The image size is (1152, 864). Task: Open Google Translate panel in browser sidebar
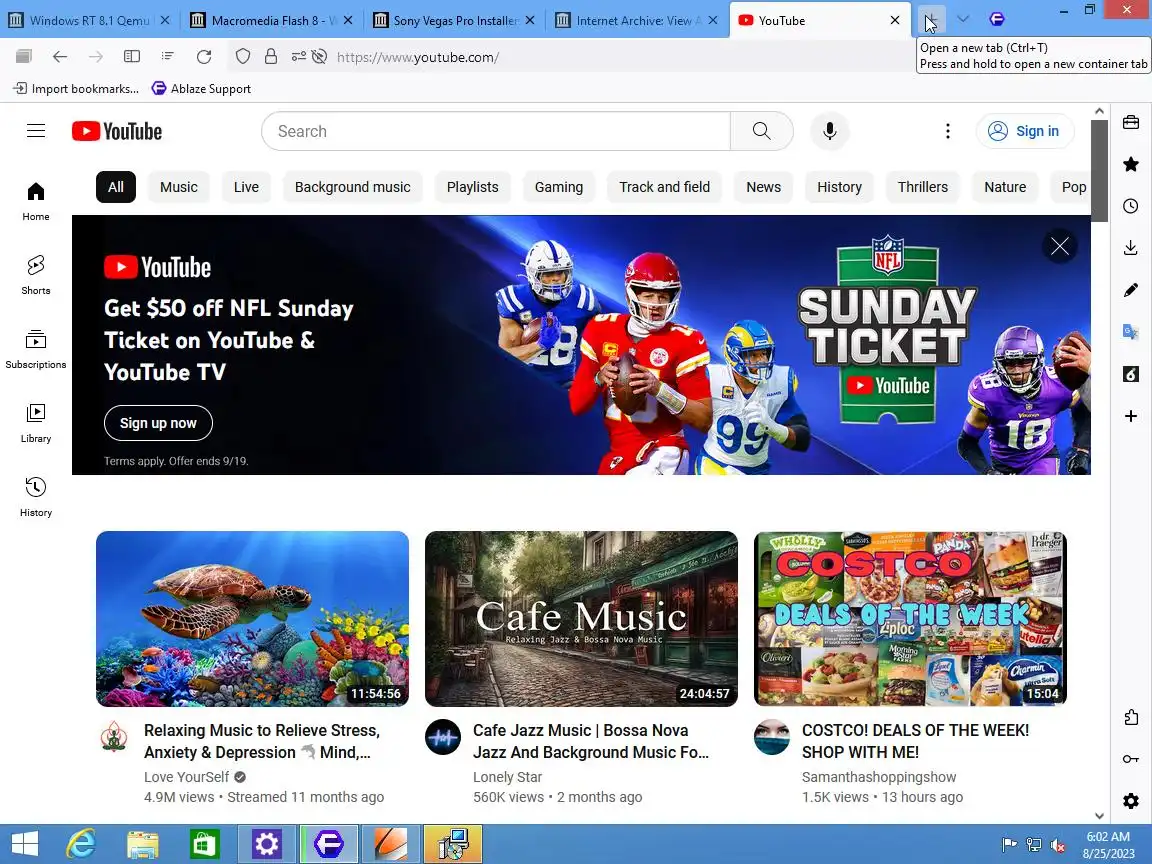pos(1131,332)
